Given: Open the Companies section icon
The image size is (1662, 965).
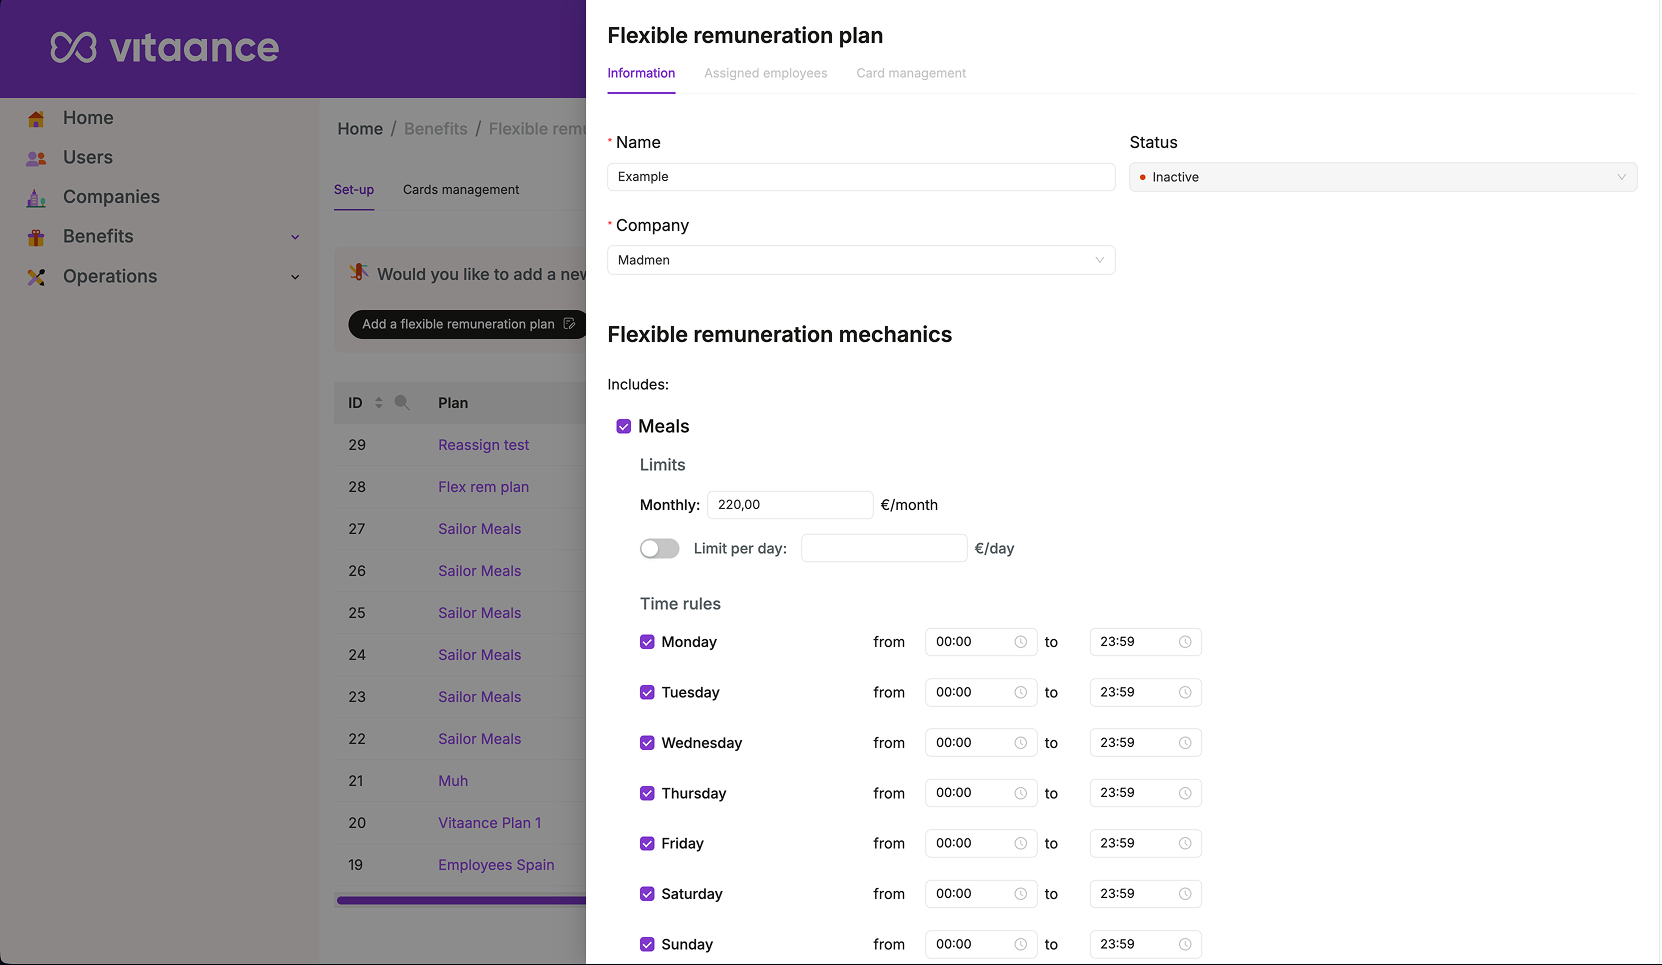Looking at the screenshot, I should click(x=36, y=197).
